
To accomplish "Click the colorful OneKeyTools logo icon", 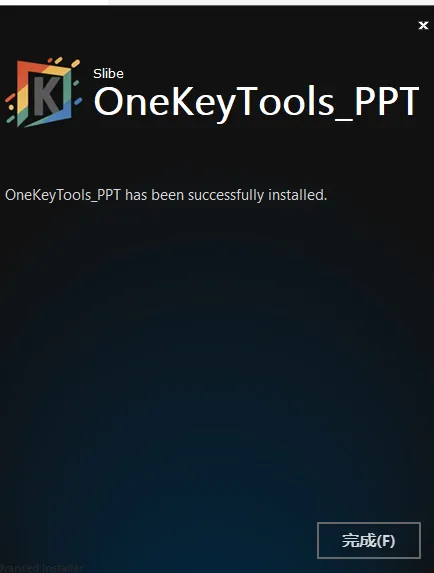I will click(43, 92).
